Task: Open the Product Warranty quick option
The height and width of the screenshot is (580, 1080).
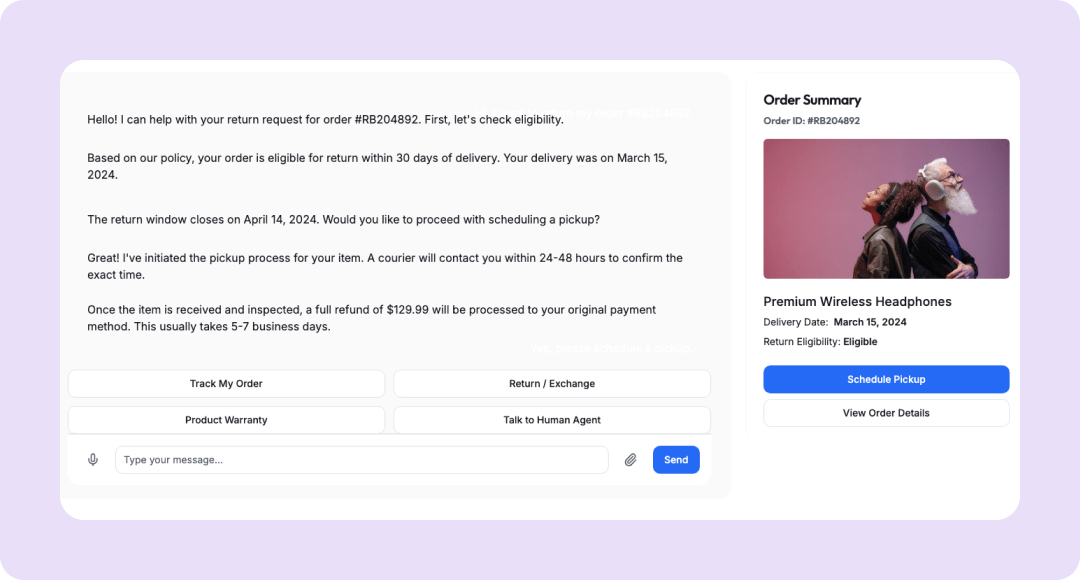Action: [226, 420]
